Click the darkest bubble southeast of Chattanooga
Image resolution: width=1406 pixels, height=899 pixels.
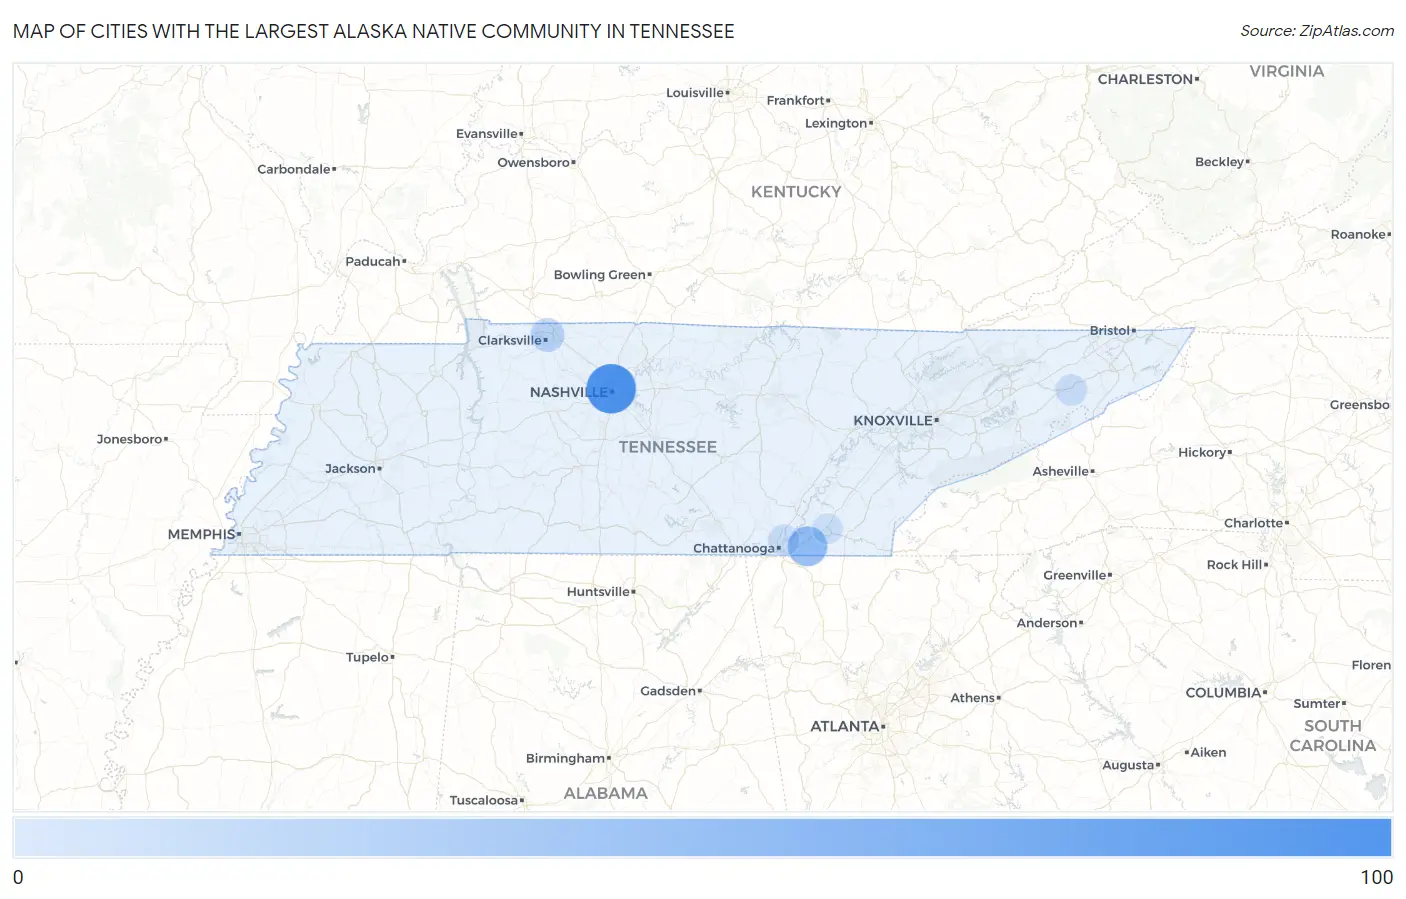point(807,546)
